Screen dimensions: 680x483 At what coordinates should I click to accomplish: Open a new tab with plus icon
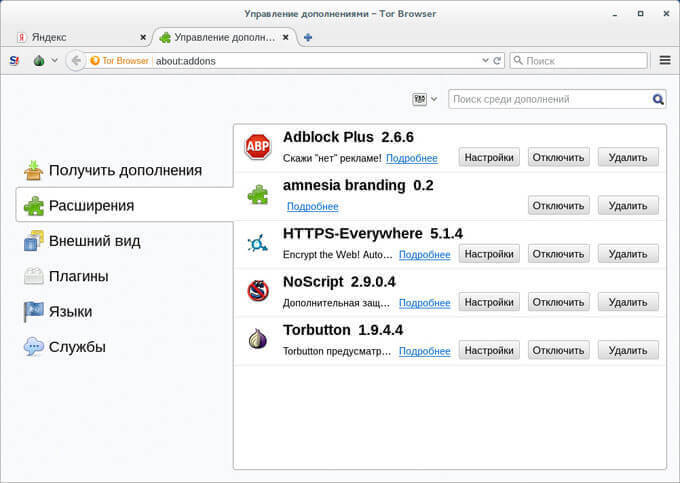pyautogui.click(x=308, y=38)
